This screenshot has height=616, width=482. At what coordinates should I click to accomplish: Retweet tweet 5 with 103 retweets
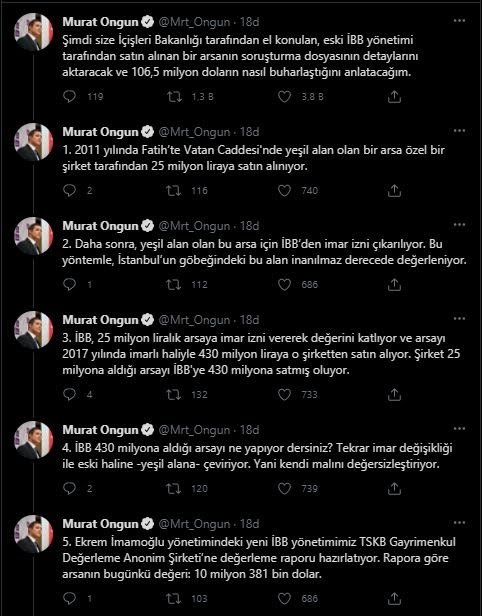174,598
